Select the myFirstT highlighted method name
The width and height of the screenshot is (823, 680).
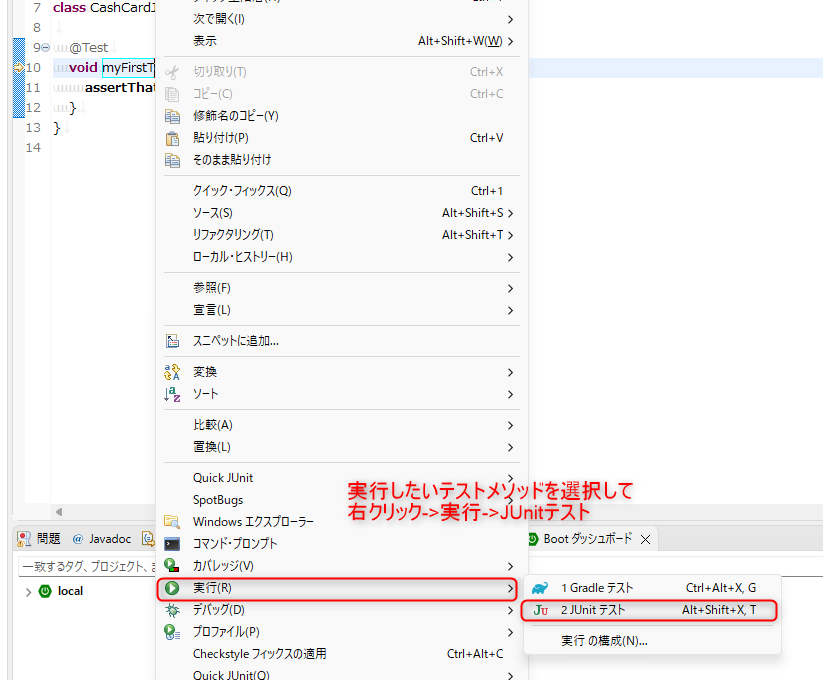pyautogui.click(x=129, y=67)
